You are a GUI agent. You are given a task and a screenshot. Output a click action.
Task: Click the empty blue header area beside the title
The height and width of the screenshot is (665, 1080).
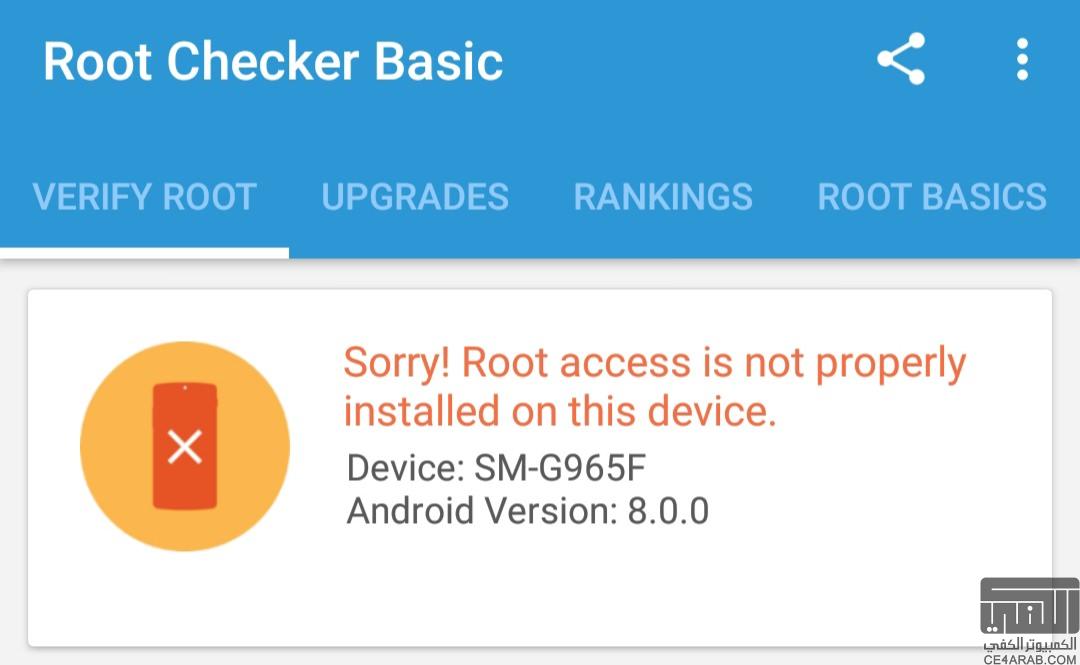(689, 61)
